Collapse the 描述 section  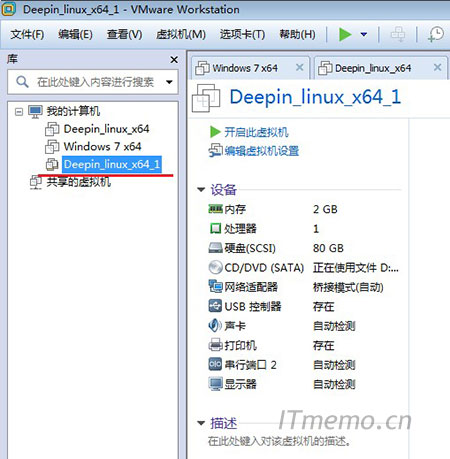201,423
